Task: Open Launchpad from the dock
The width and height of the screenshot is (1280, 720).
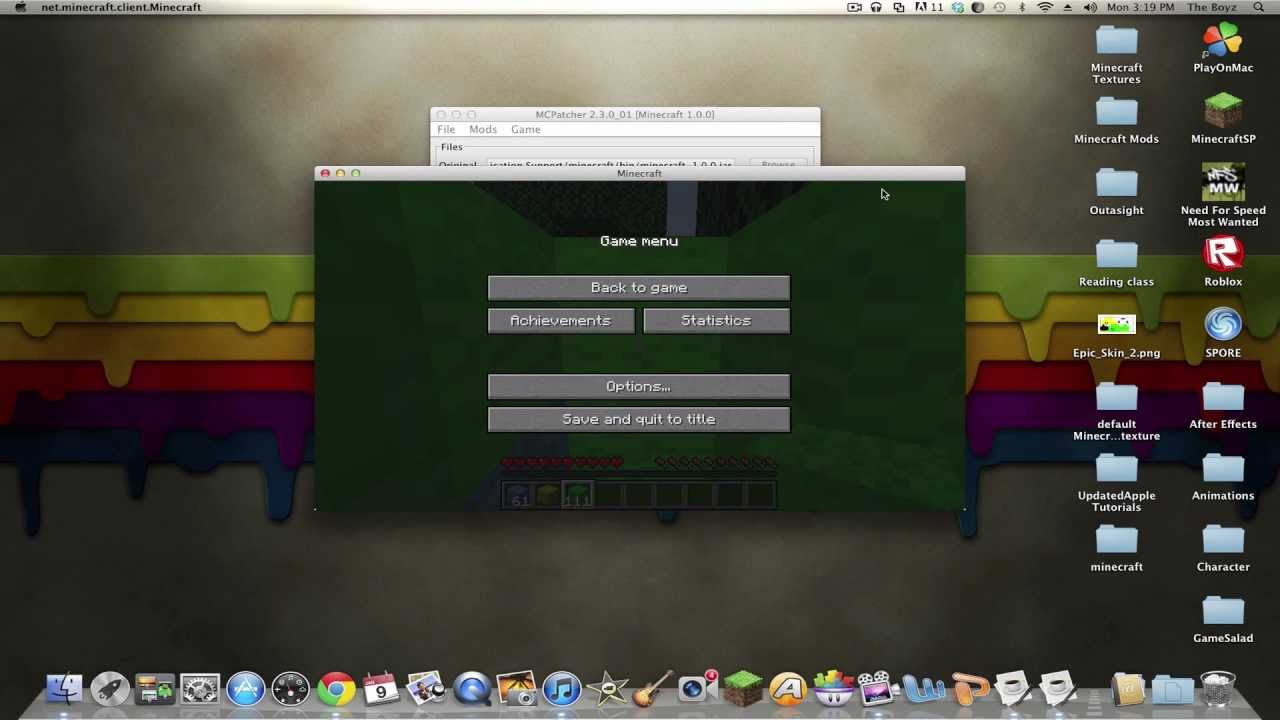Action: pos(110,688)
